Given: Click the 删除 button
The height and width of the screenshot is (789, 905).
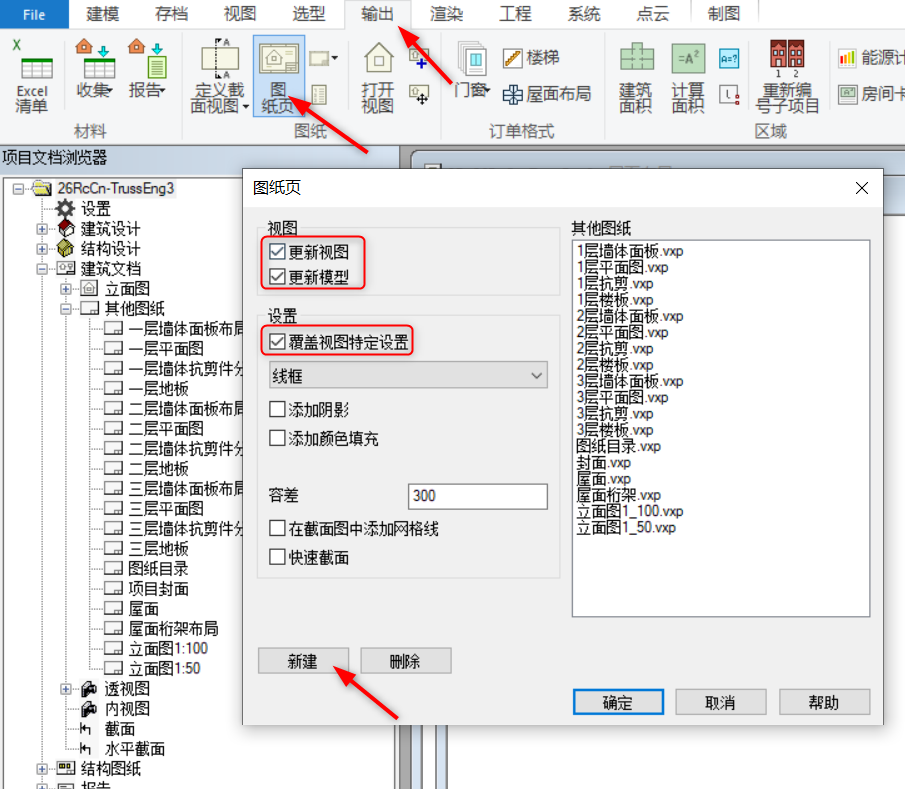Looking at the screenshot, I should click(x=406, y=661).
